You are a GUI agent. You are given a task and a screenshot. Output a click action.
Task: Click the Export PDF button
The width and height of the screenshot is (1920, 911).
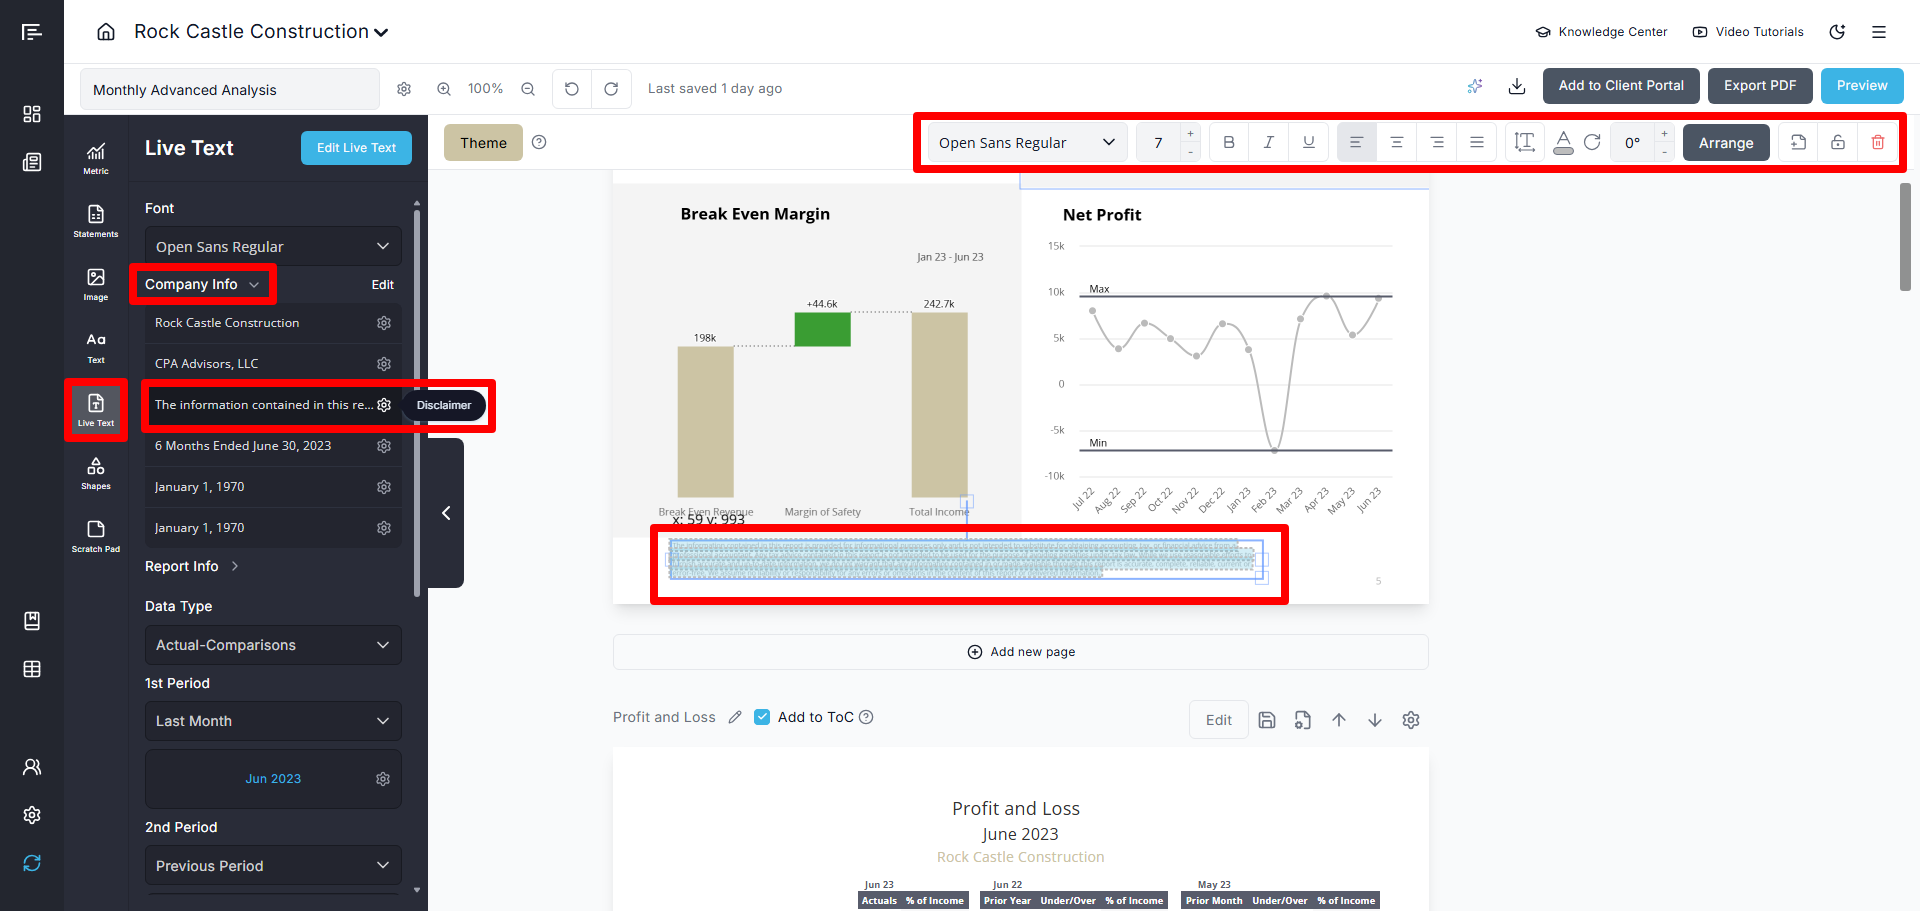1759,86
